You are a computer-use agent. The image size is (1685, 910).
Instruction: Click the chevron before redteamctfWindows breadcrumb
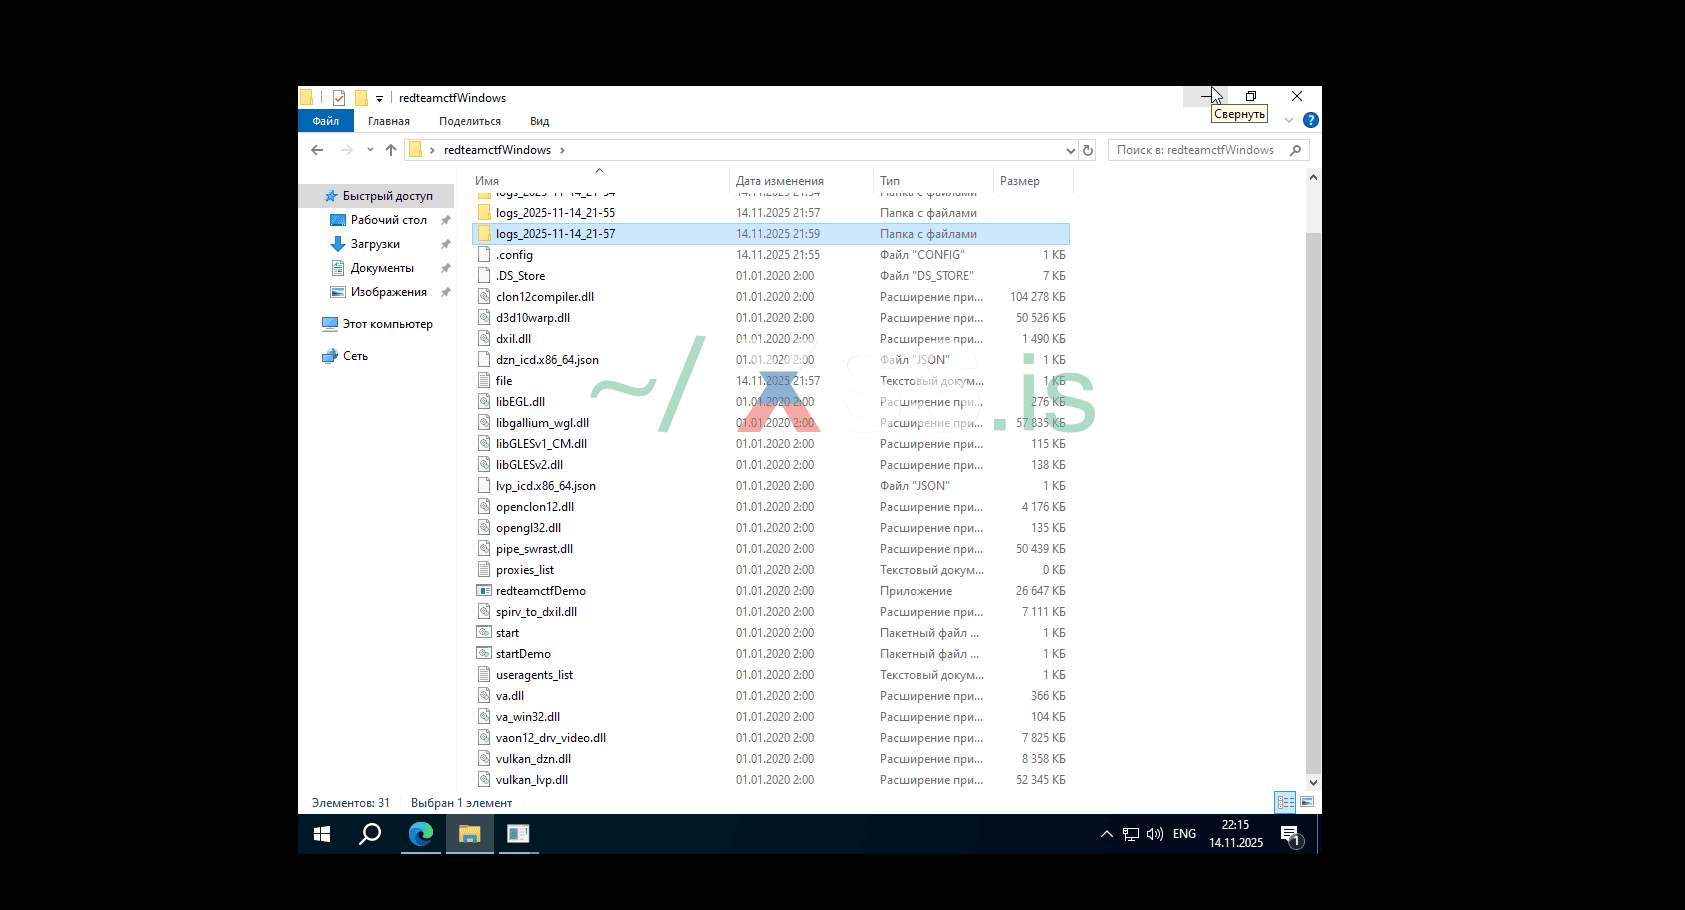tap(432, 150)
